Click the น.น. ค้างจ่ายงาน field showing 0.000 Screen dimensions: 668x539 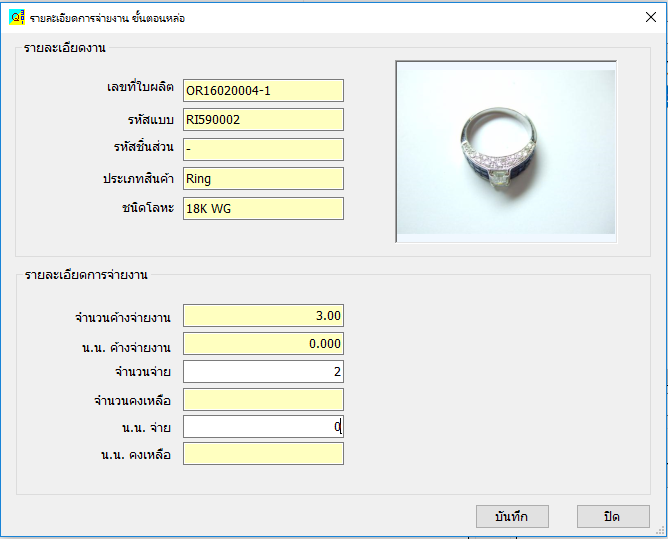263,344
